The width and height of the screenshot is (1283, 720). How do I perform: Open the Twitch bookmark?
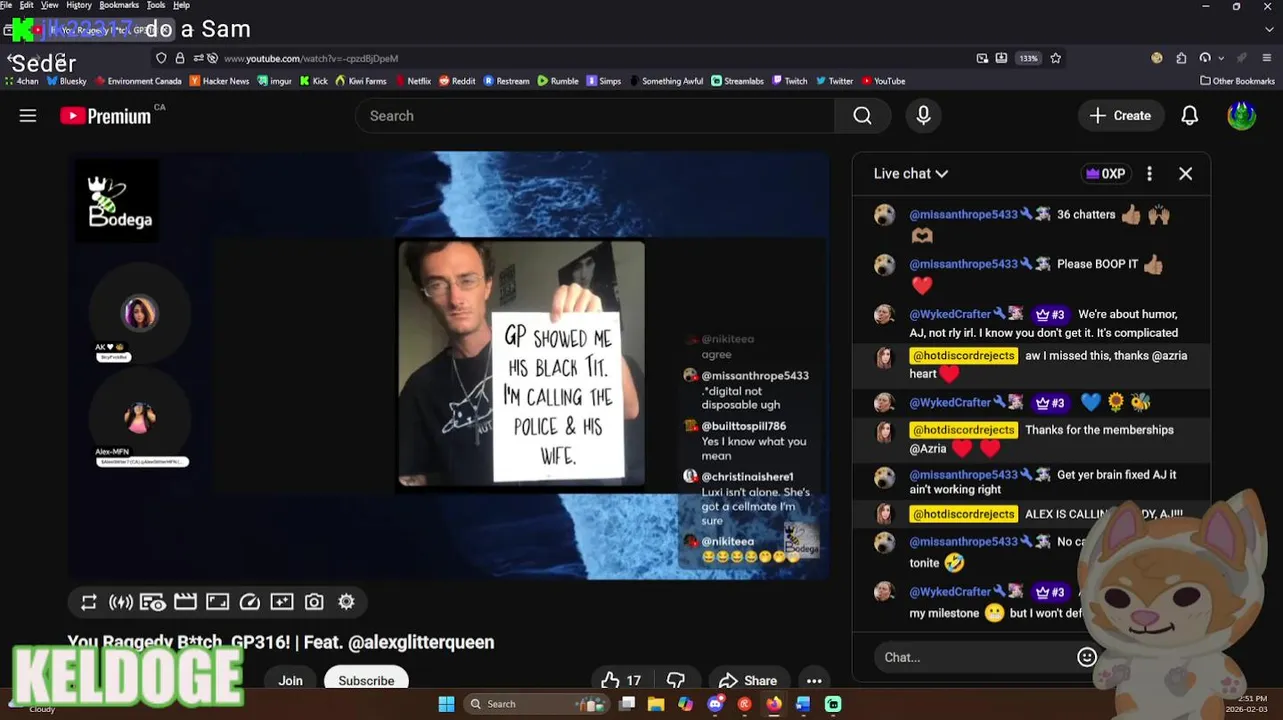(789, 81)
